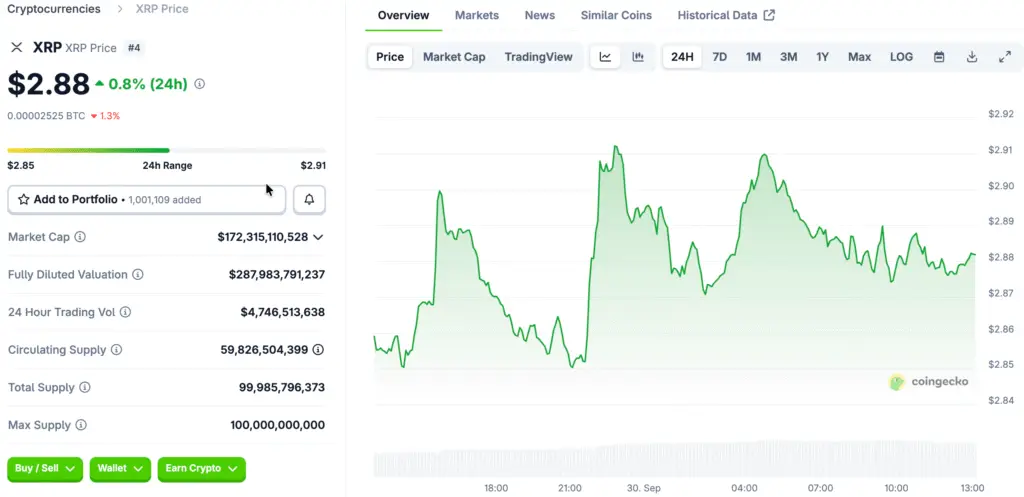Switch to TradingView chart mode
Screen dimensions: 1024x497
coord(538,57)
